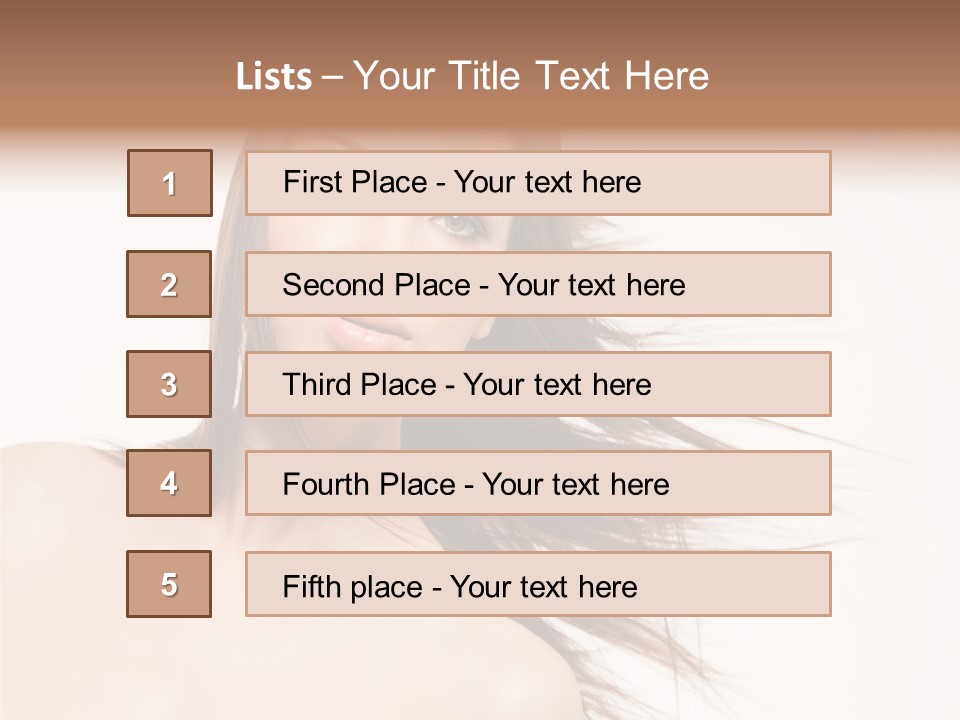The height and width of the screenshot is (720, 960).
Task: Click the 'Third Place' words
Action: (x=359, y=385)
